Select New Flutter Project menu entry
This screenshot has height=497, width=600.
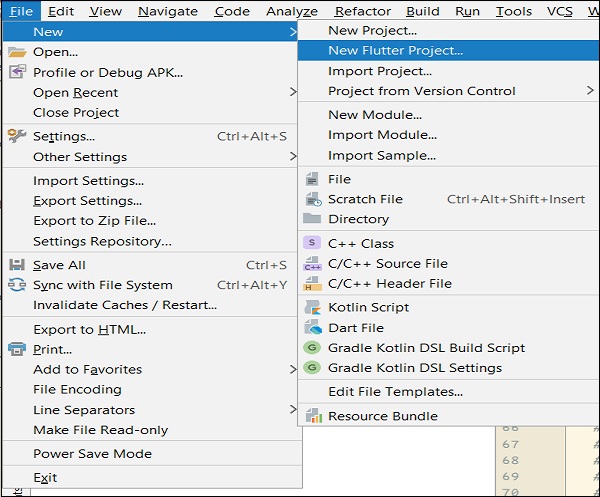tap(395, 51)
